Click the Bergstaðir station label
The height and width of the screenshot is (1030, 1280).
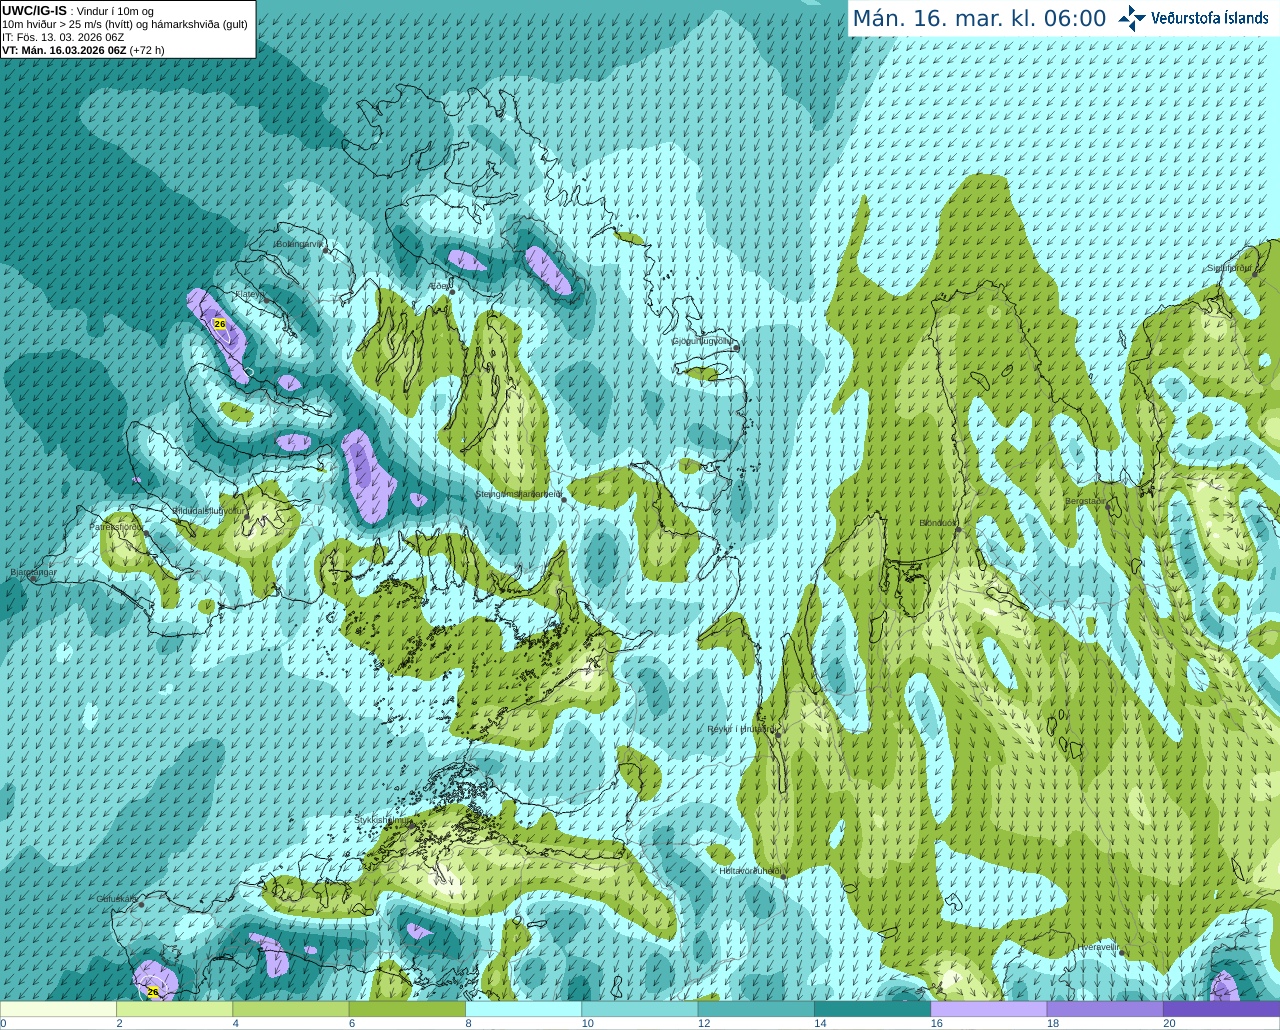click(x=1086, y=501)
